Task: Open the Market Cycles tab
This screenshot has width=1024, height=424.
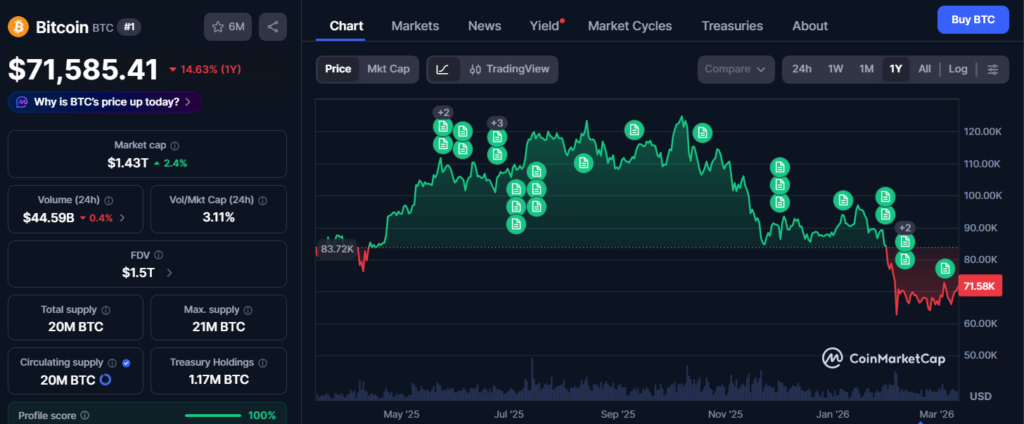Action: pyautogui.click(x=630, y=26)
